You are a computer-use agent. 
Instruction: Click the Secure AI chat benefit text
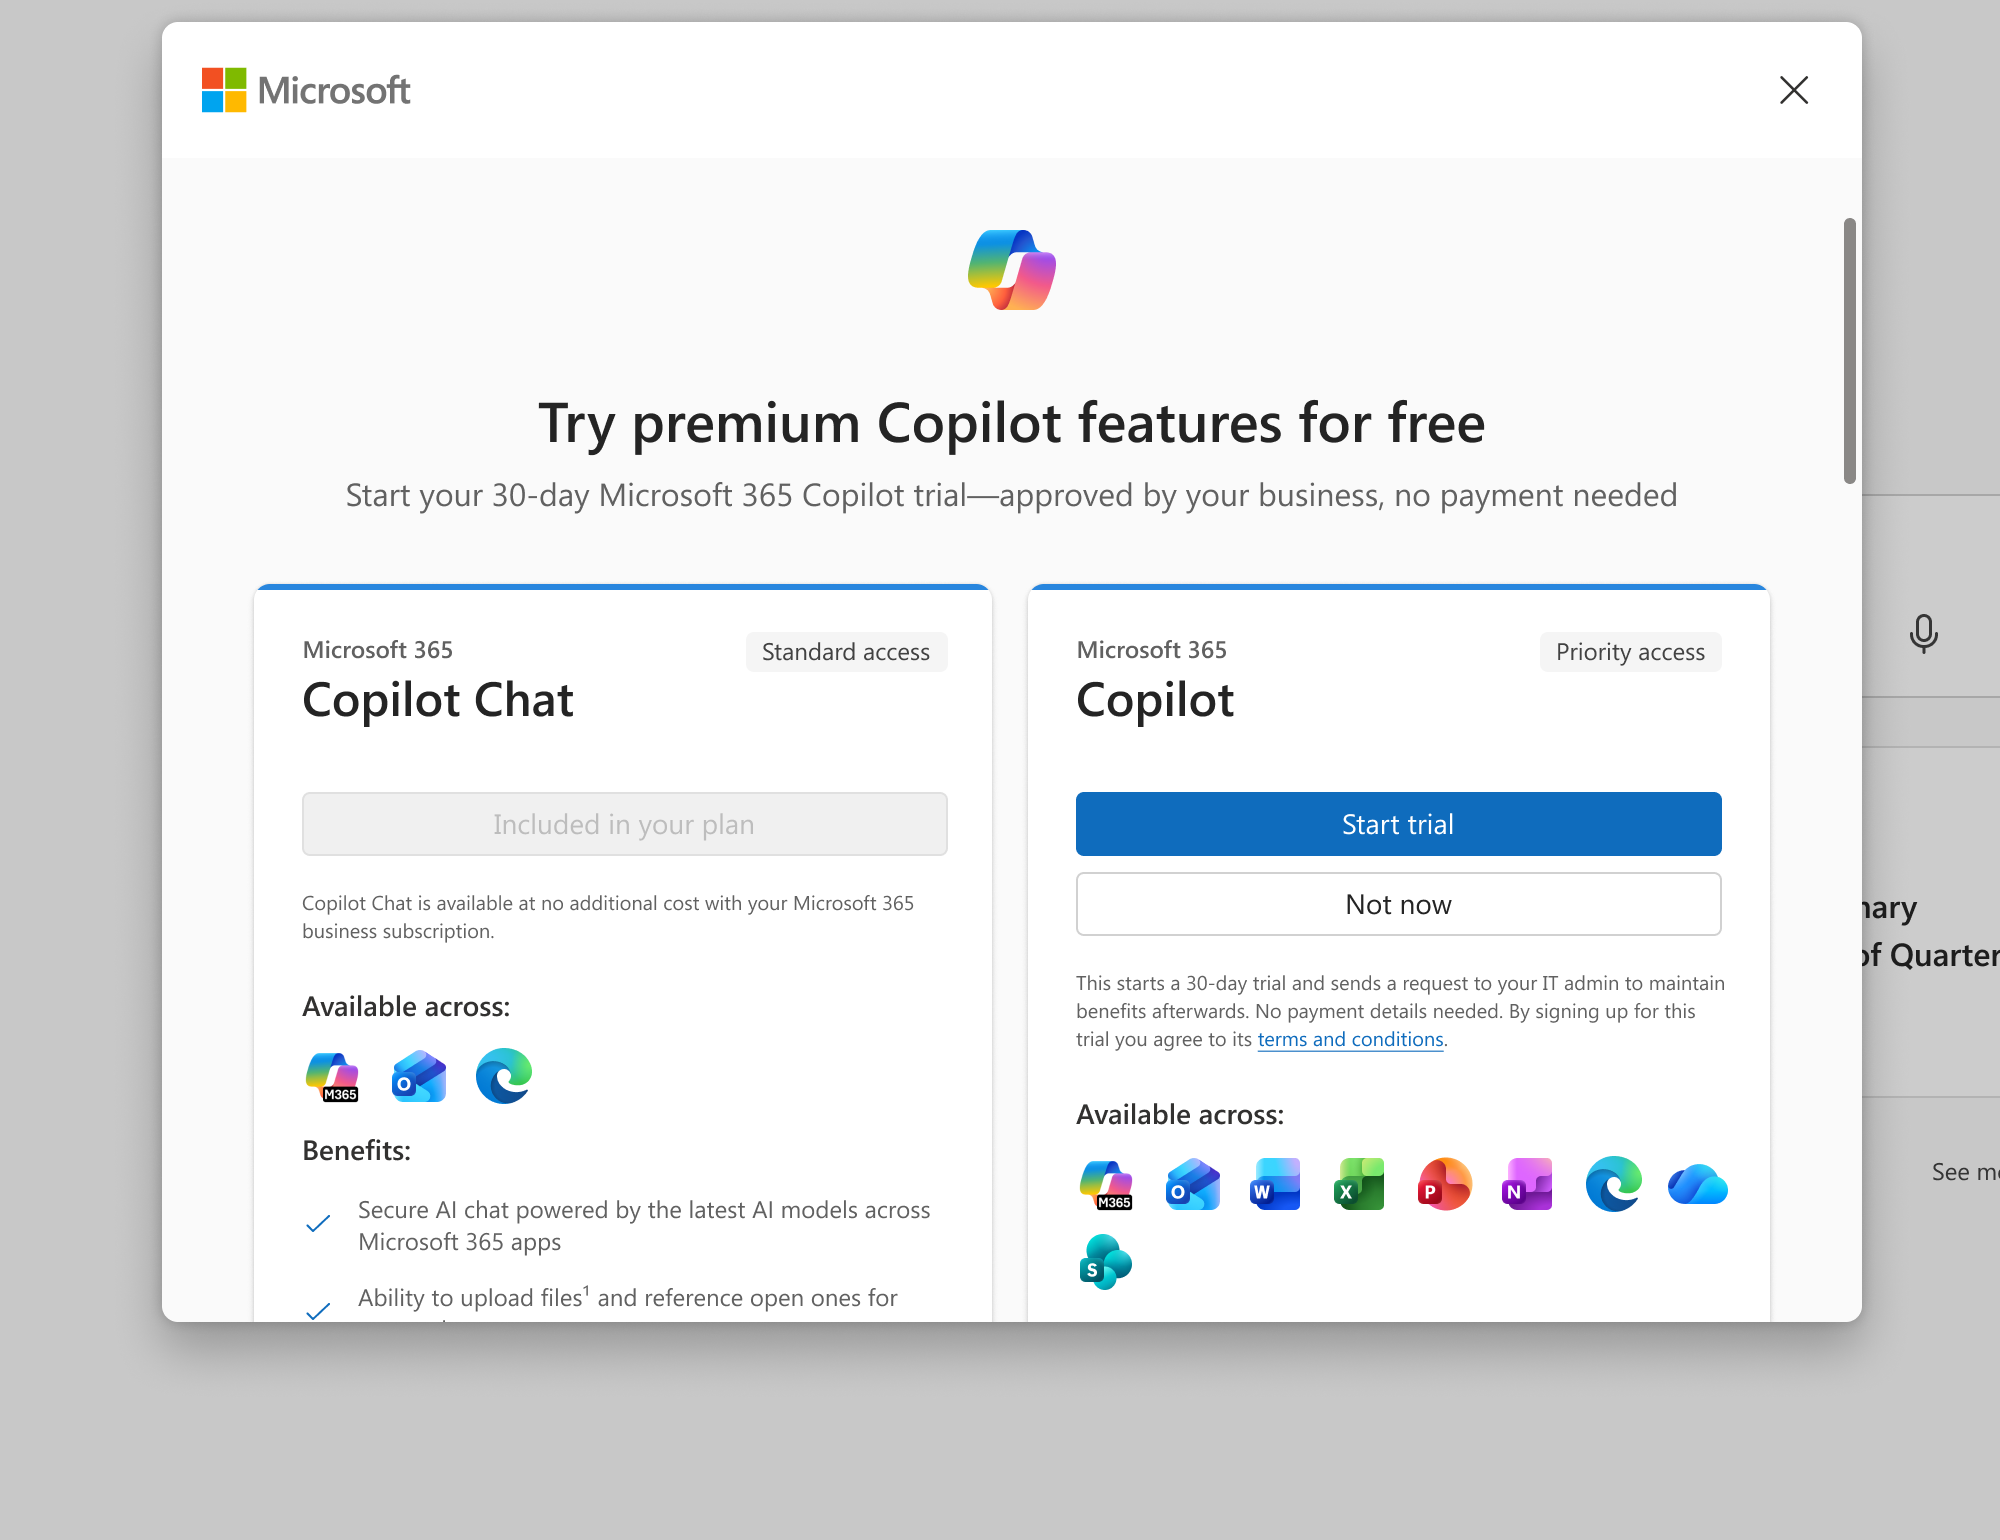[644, 1226]
